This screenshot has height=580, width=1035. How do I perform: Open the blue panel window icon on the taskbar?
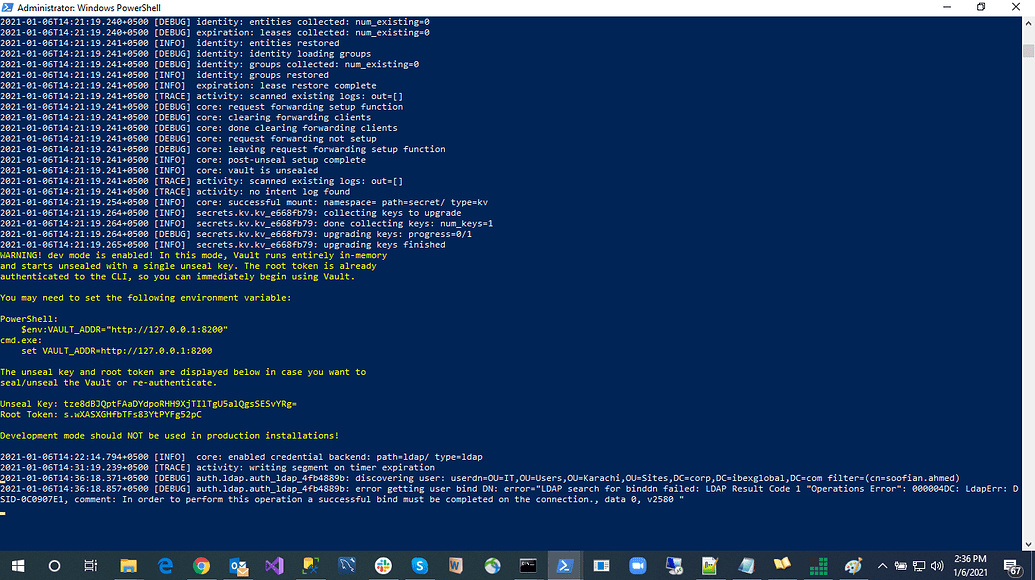[601, 565]
